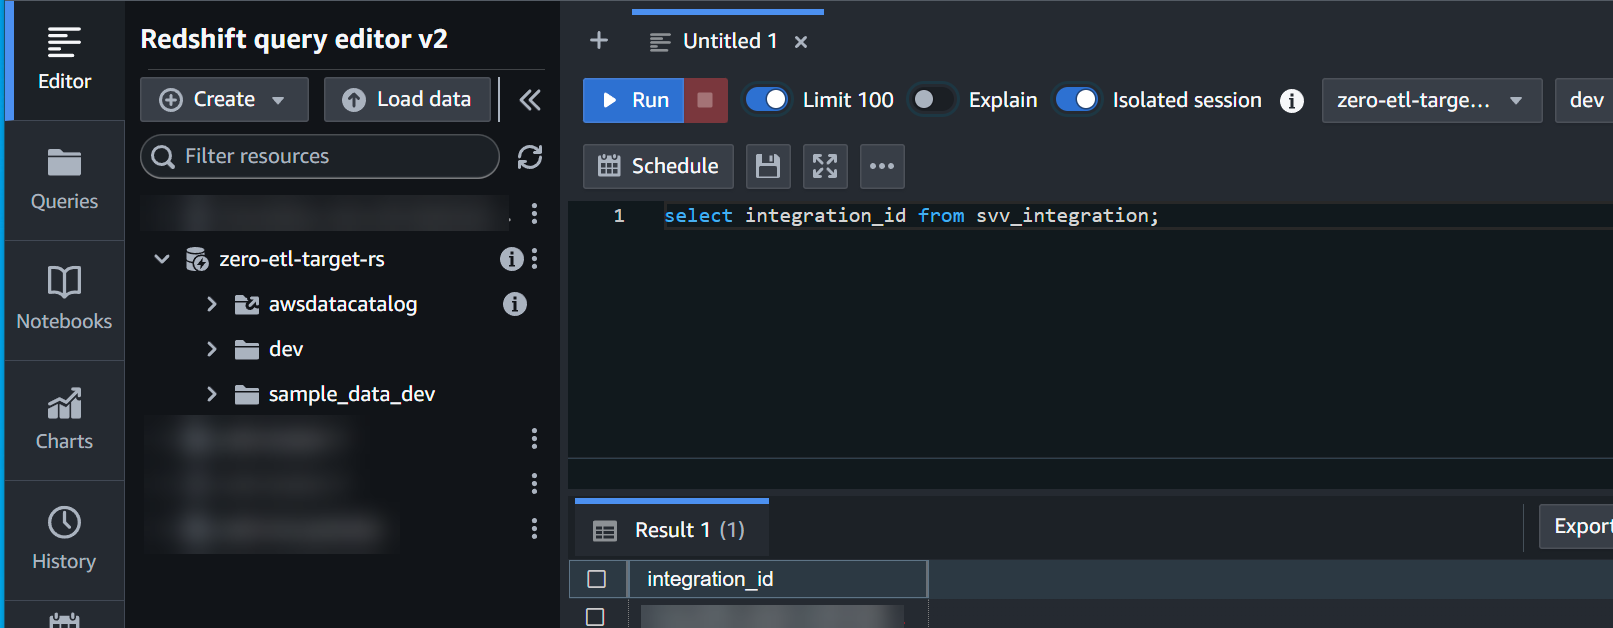Enable the Explain toggle
1613x628 pixels.
tap(932, 100)
